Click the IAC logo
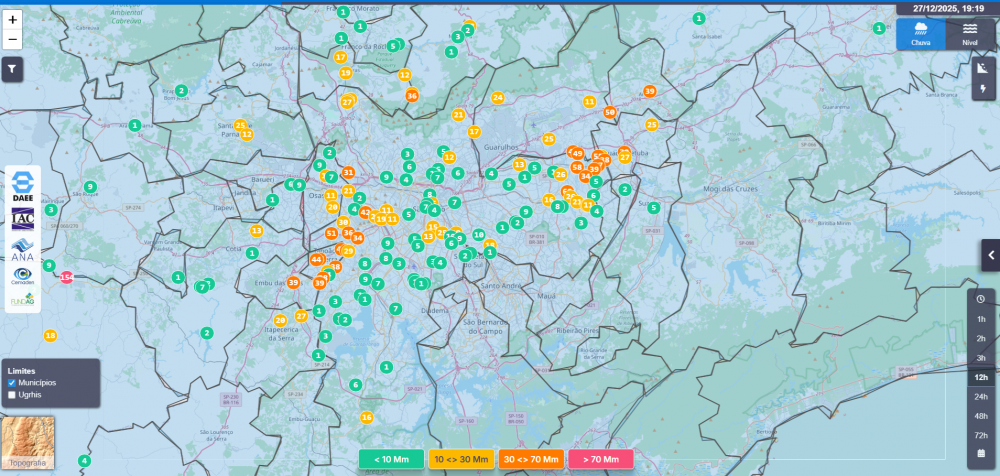 pyautogui.click(x=22, y=219)
